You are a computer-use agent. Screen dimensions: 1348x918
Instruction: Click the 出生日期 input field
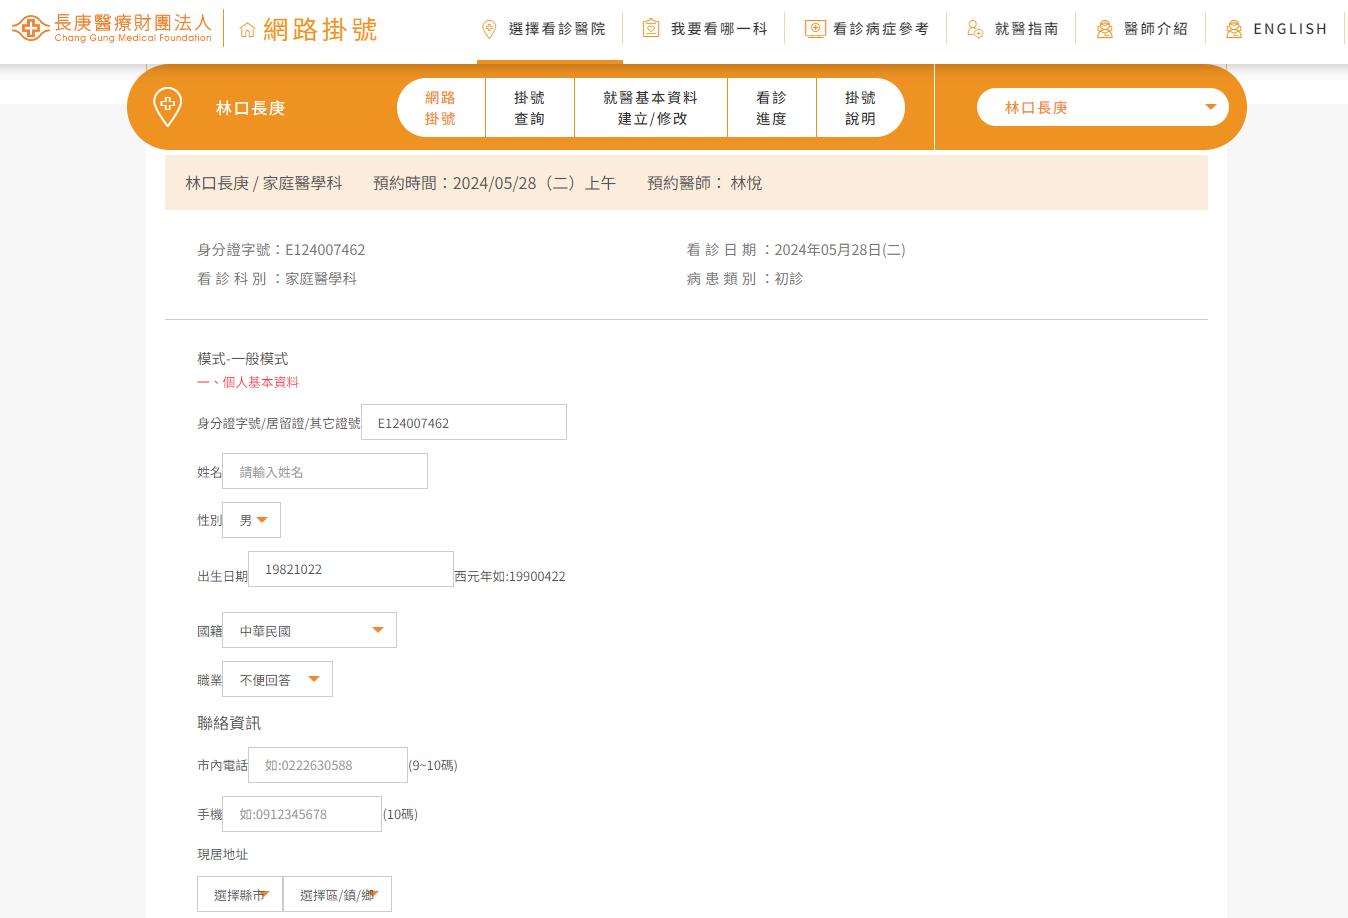click(x=351, y=569)
